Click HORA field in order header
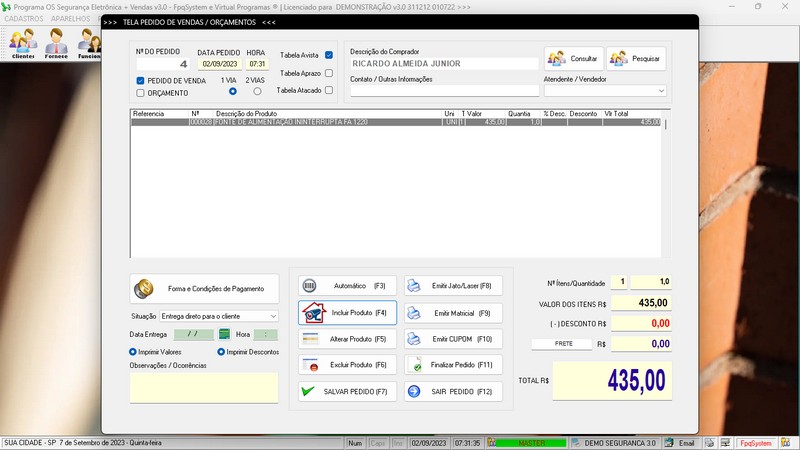Screen dimensions: 800x450 pyautogui.click(x=257, y=64)
